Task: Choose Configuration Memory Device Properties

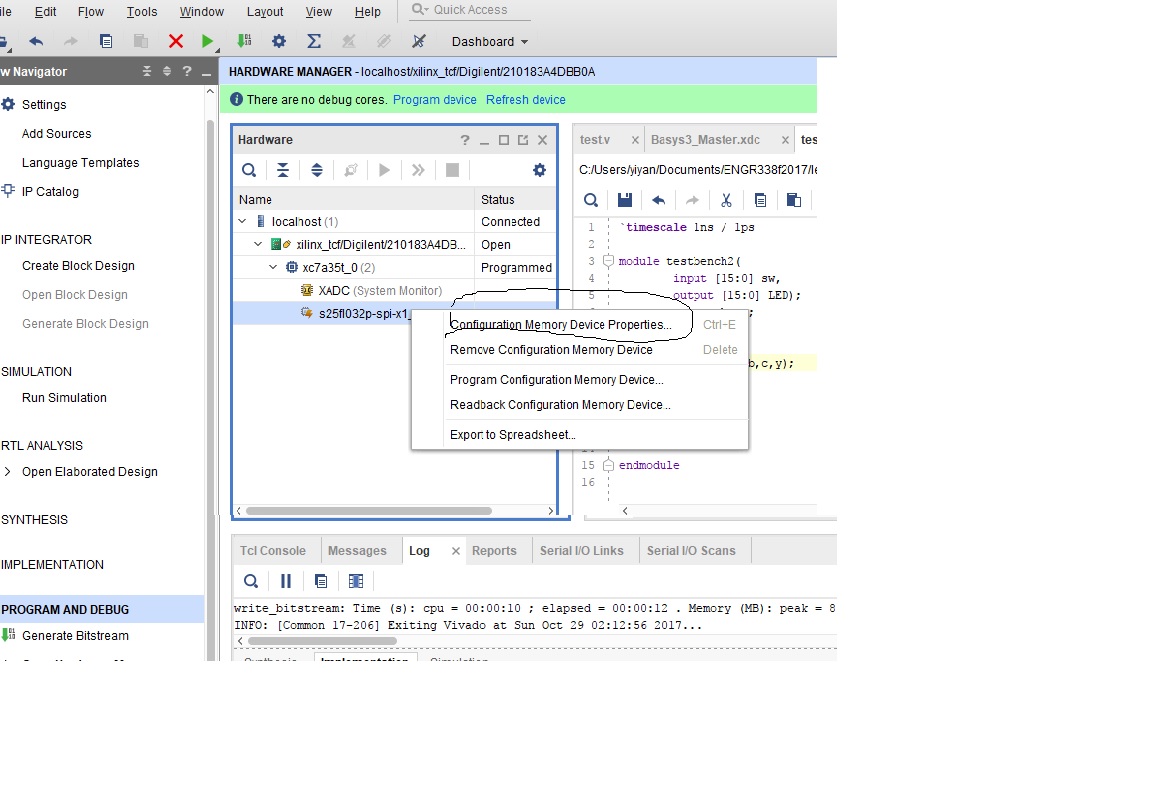Action: (x=560, y=325)
